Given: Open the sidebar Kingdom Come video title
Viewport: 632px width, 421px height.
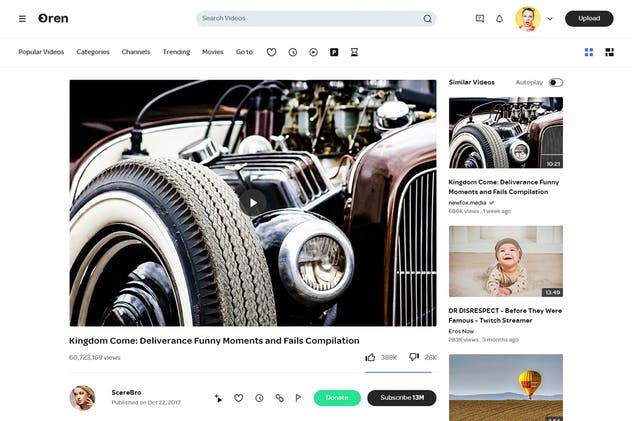Looking at the screenshot, I should [x=503, y=187].
